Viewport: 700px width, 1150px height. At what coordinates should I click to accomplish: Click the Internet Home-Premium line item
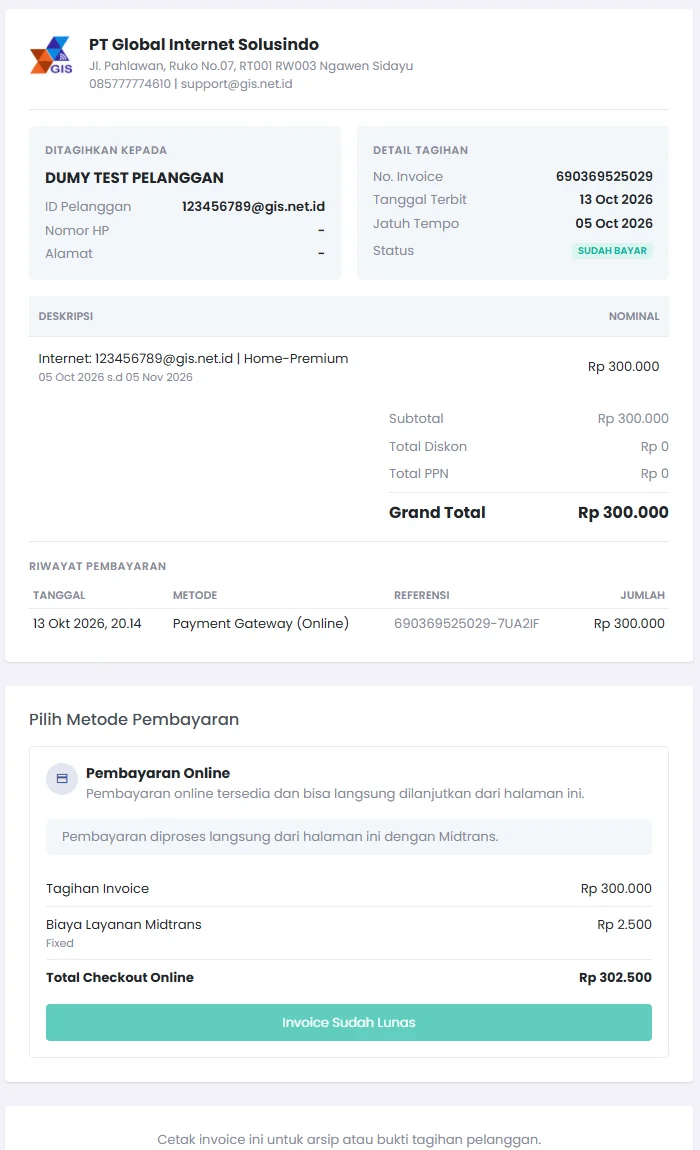(193, 359)
